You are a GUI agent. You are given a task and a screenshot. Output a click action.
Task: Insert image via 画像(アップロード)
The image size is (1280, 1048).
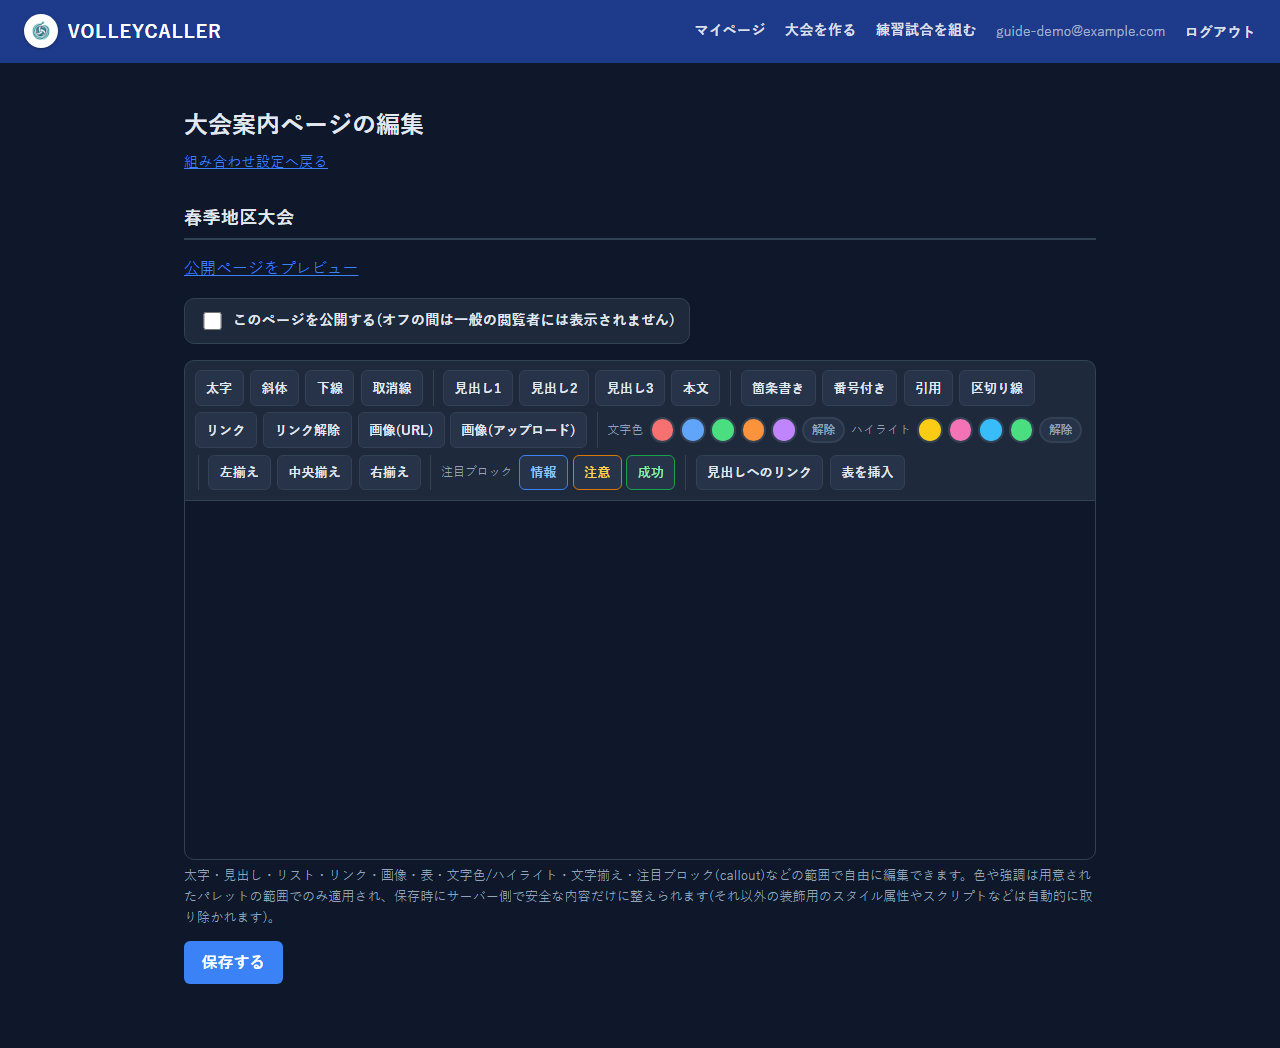point(518,430)
